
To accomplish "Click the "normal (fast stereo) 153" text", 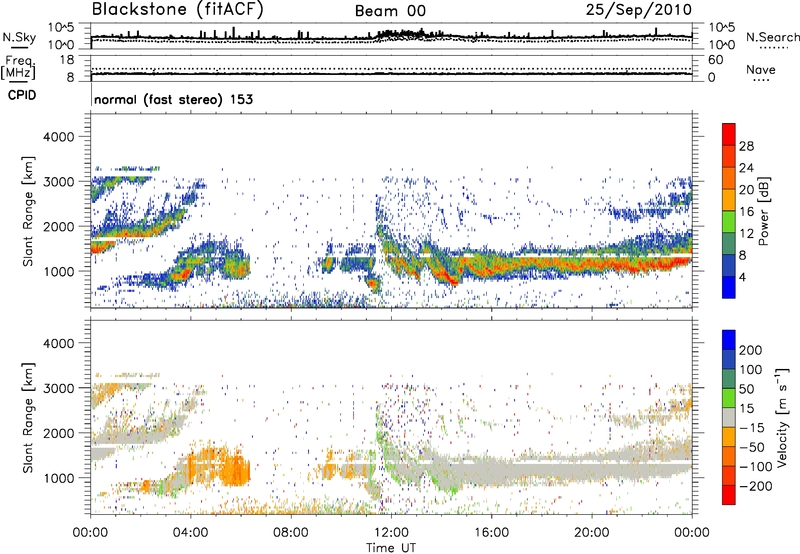I will pos(173,99).
